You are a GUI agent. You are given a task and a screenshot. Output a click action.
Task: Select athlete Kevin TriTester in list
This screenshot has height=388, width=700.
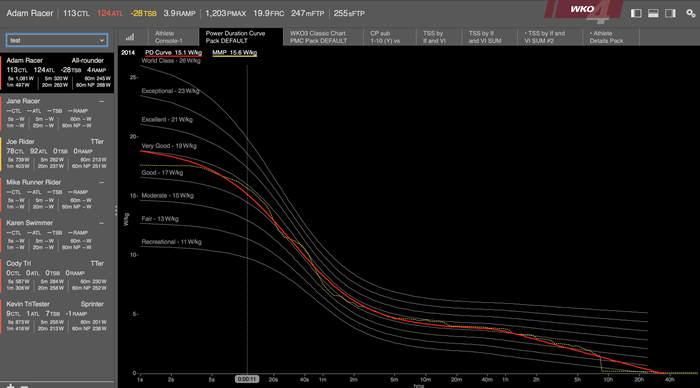coord(57,317)
